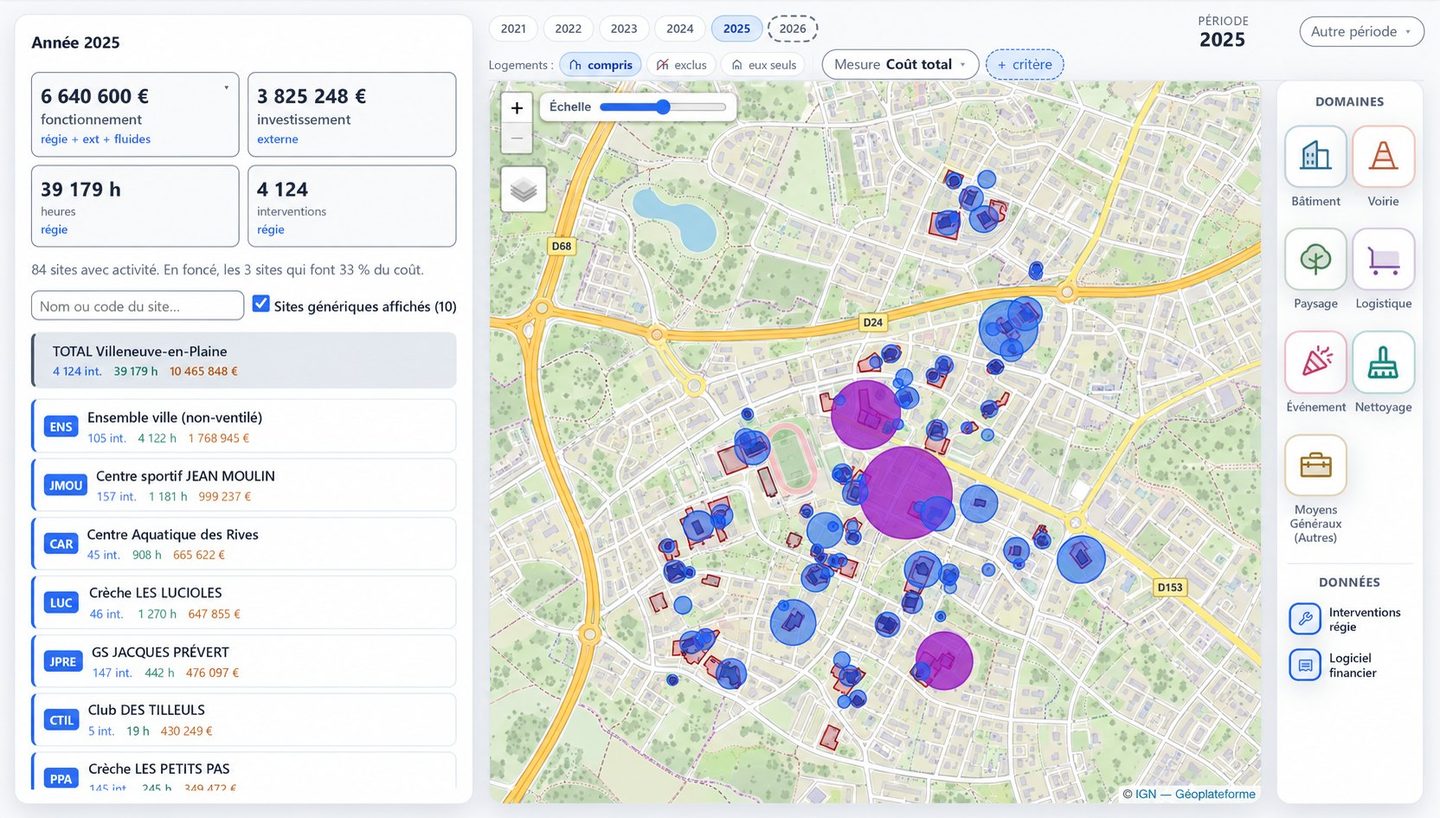Open the map layers icon
Viewport: 1440px width, 818px height.
524,189
